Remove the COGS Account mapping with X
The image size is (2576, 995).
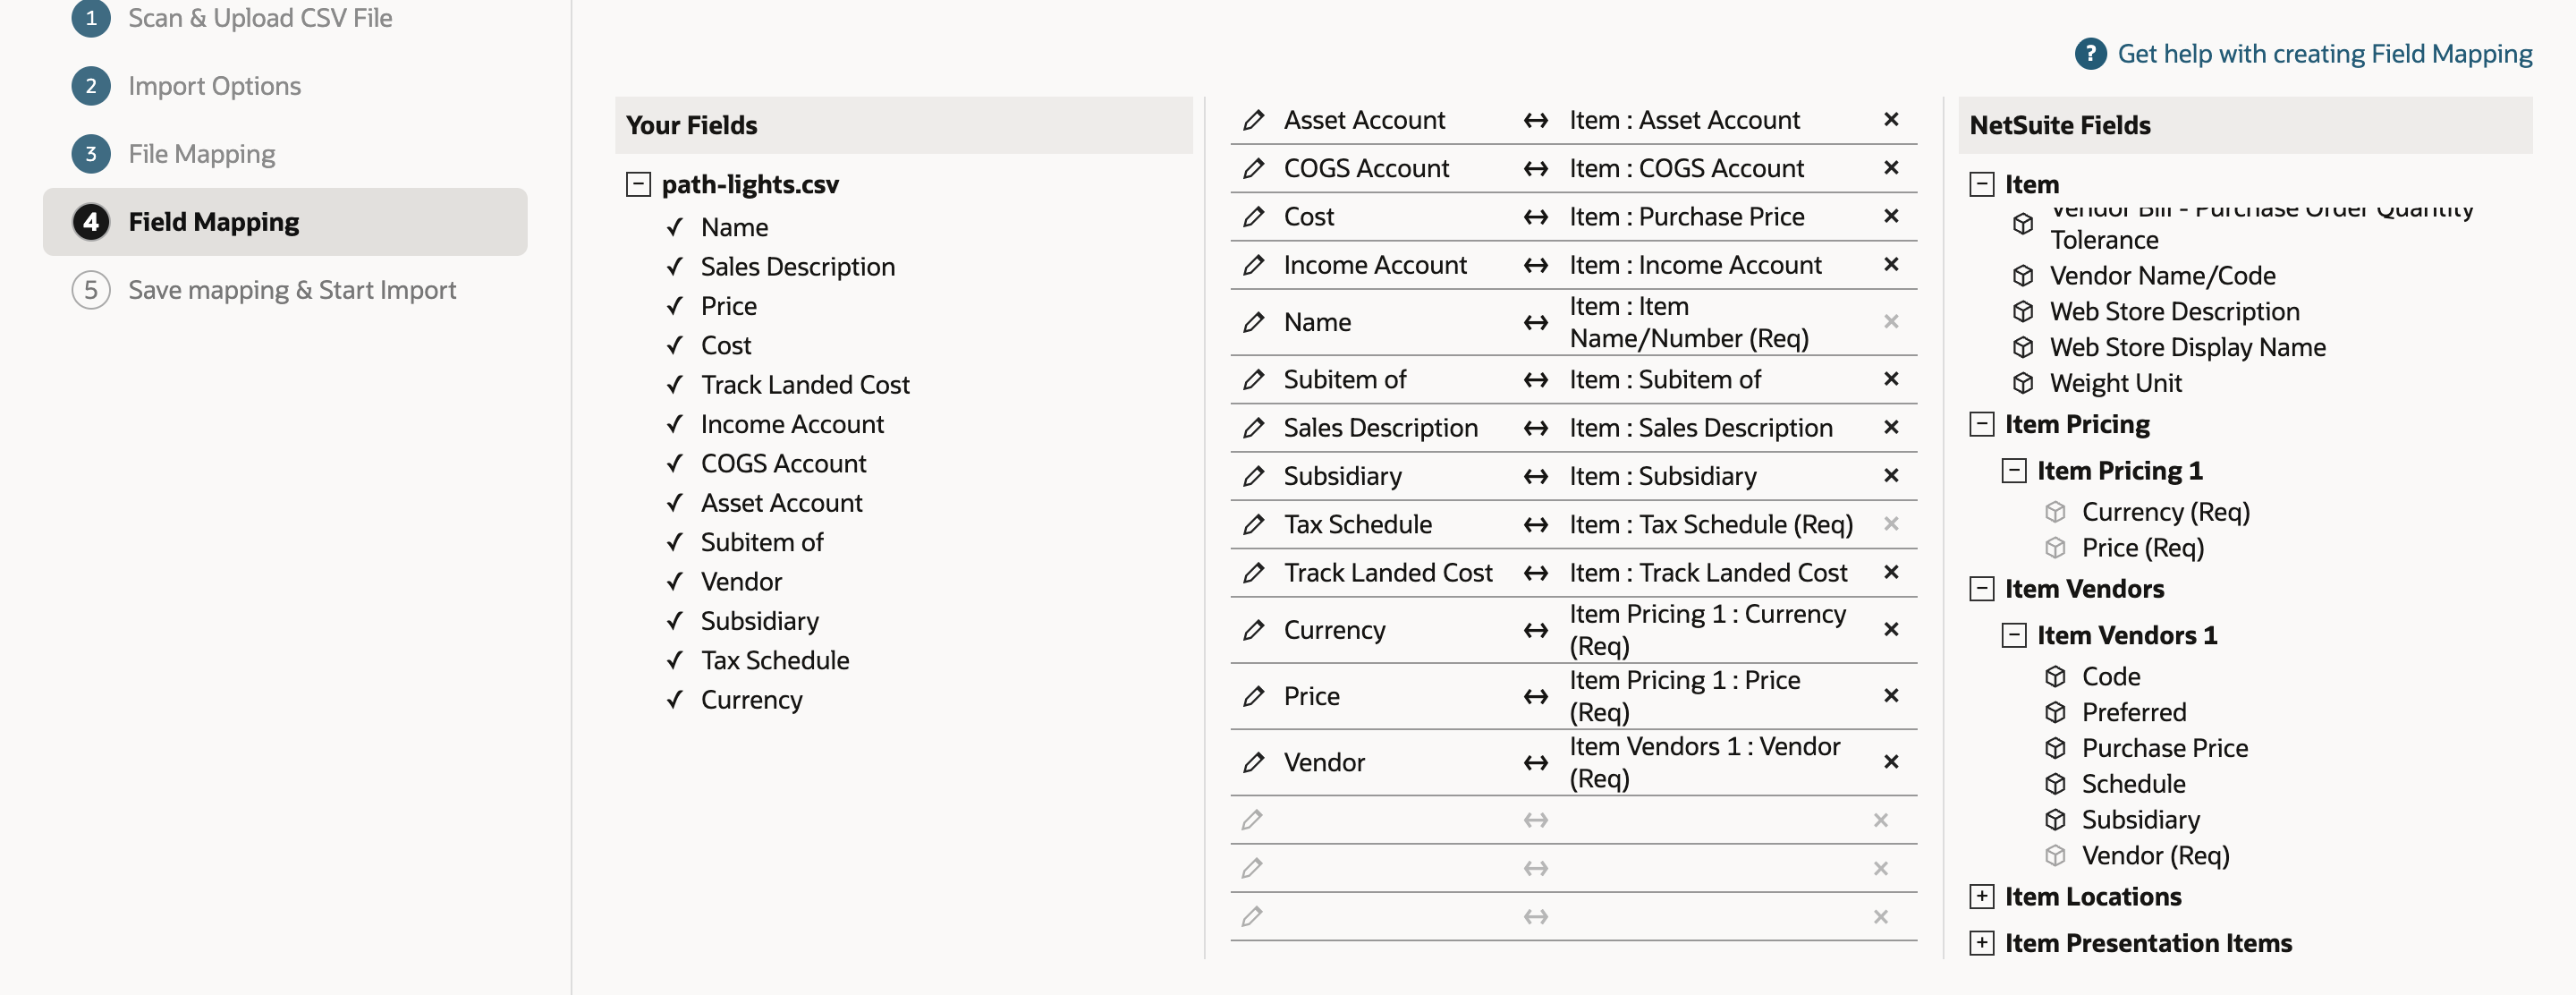1890,167
